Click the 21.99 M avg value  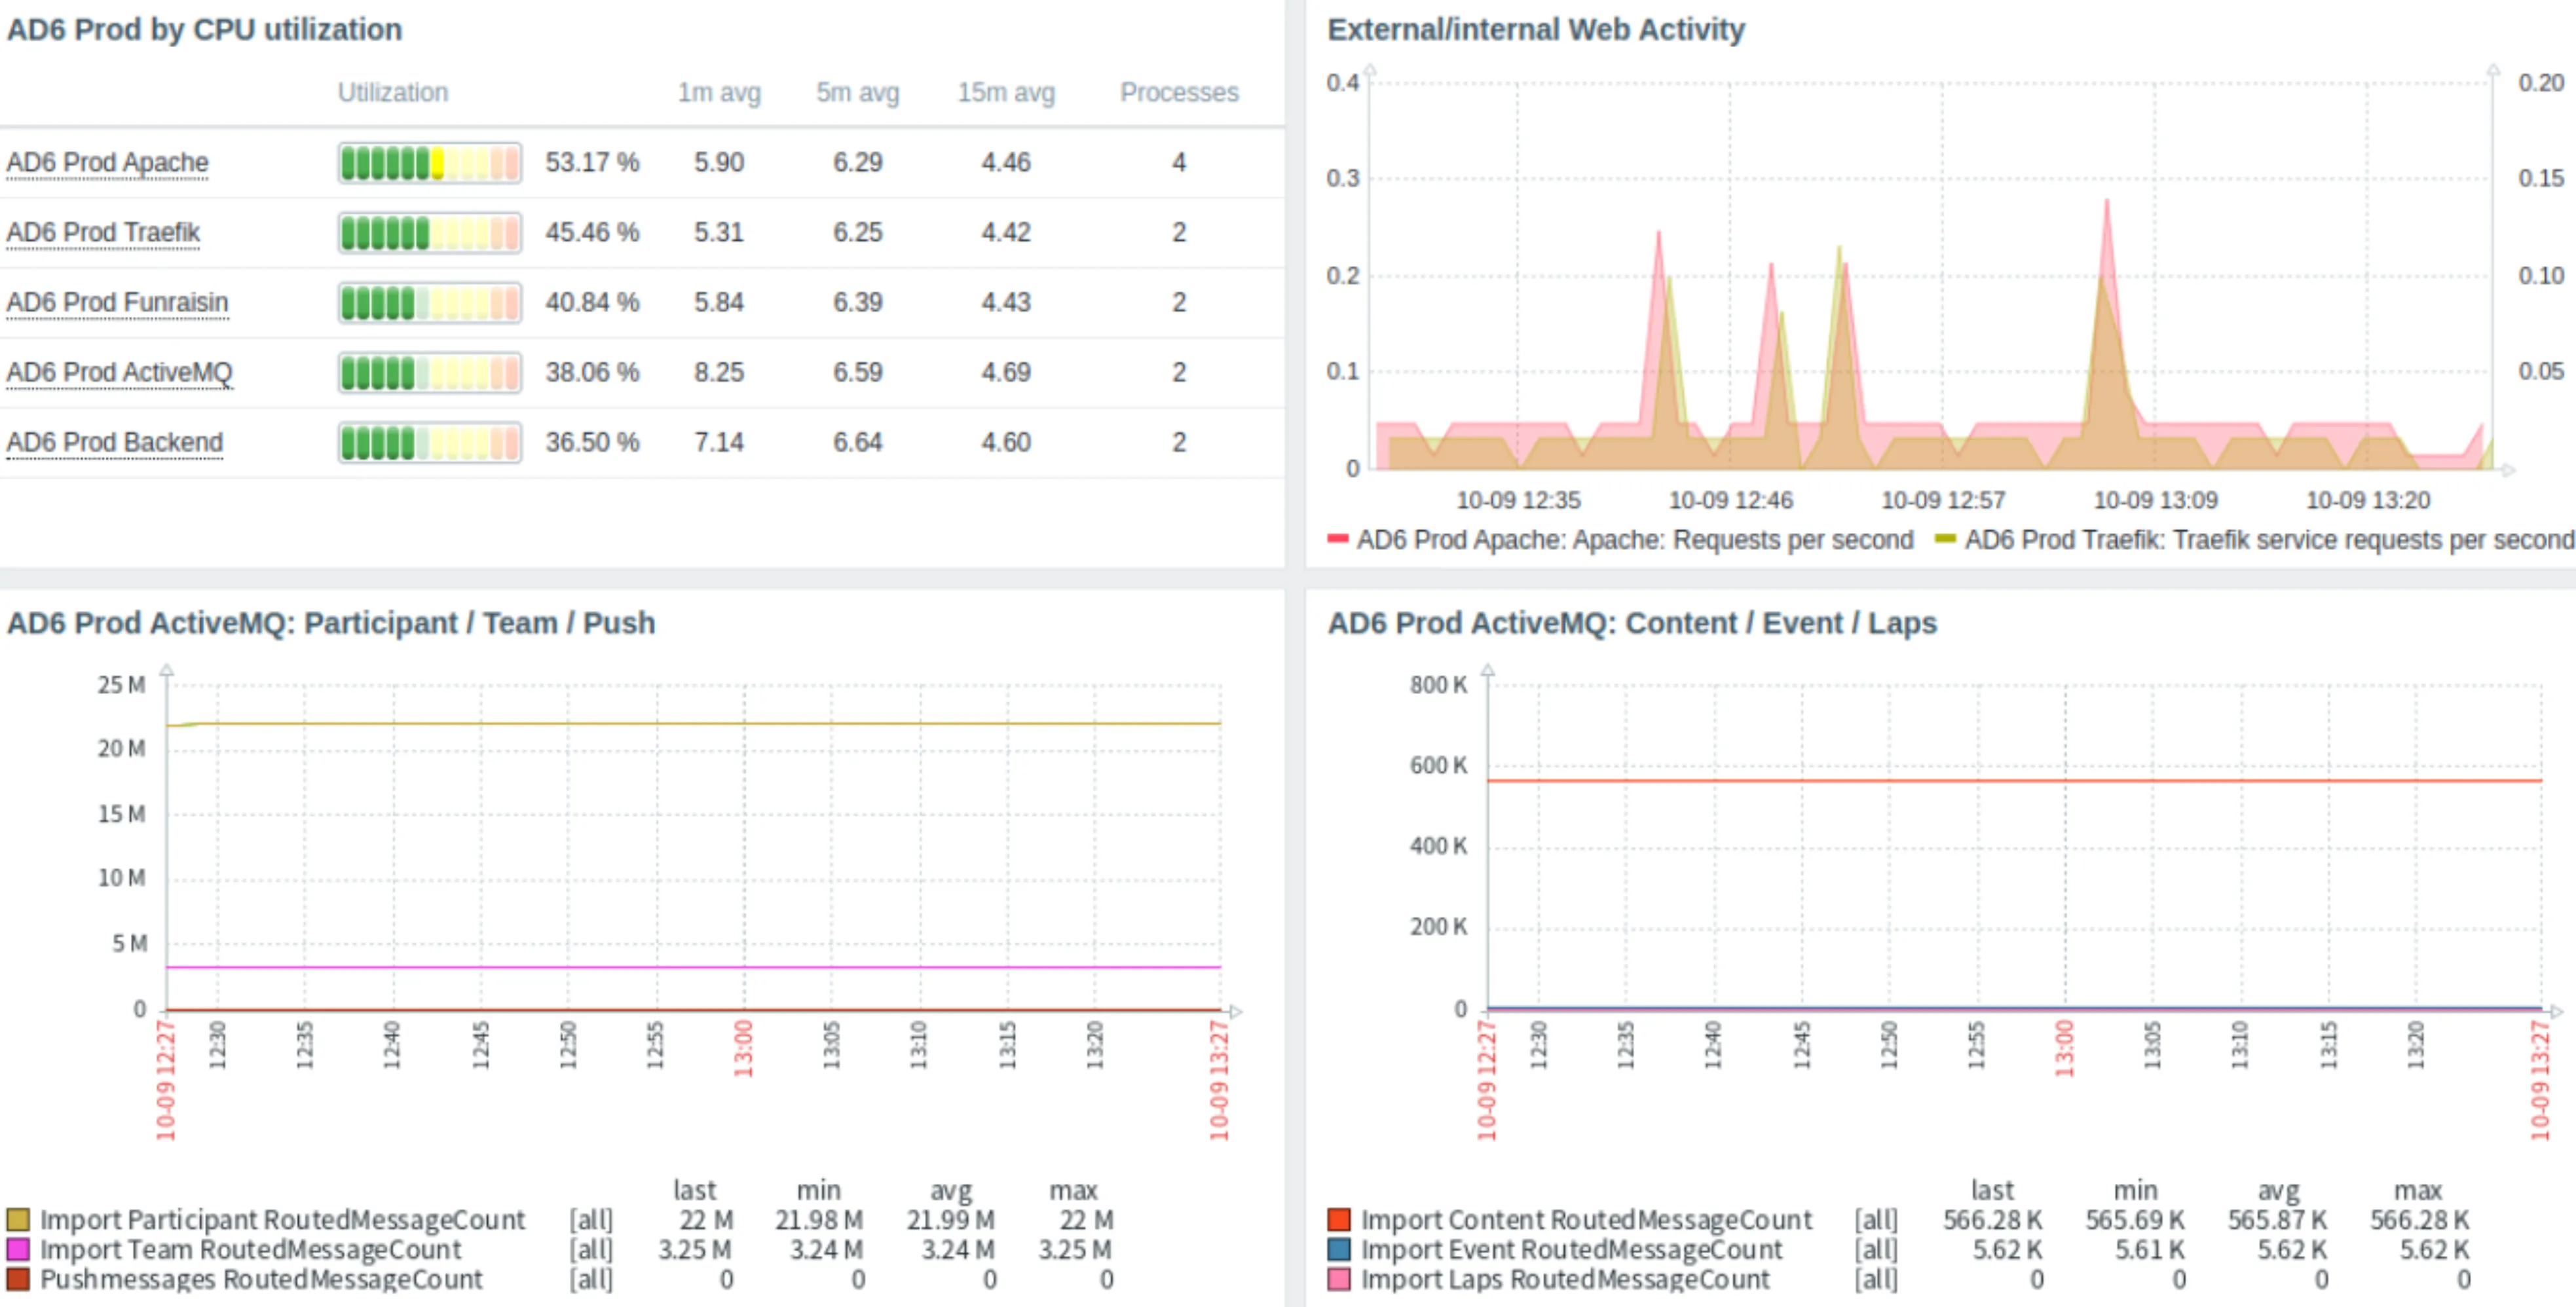pyautogui.click(x=951, y=1220)
